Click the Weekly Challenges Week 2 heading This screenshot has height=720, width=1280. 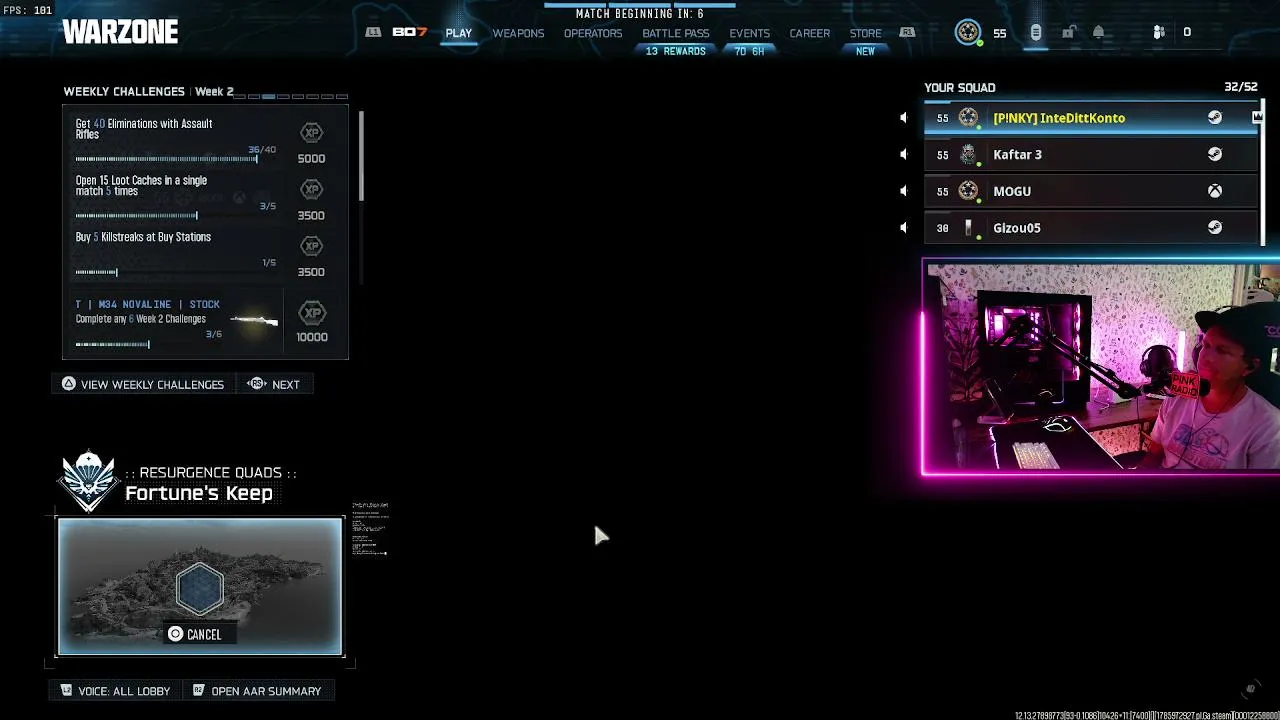point(148,91)
